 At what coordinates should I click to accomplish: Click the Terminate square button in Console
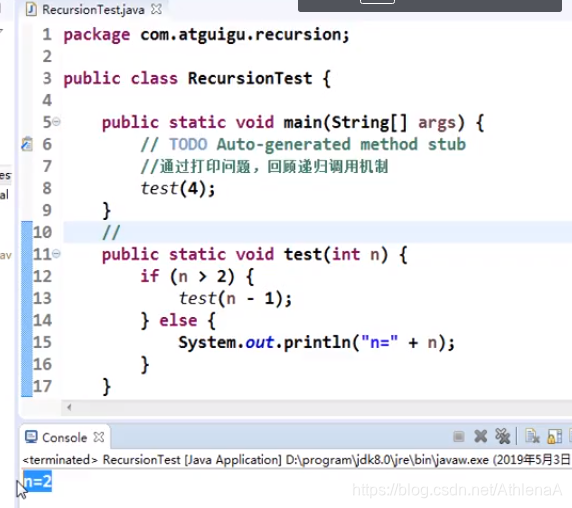[x=459, y=436]
